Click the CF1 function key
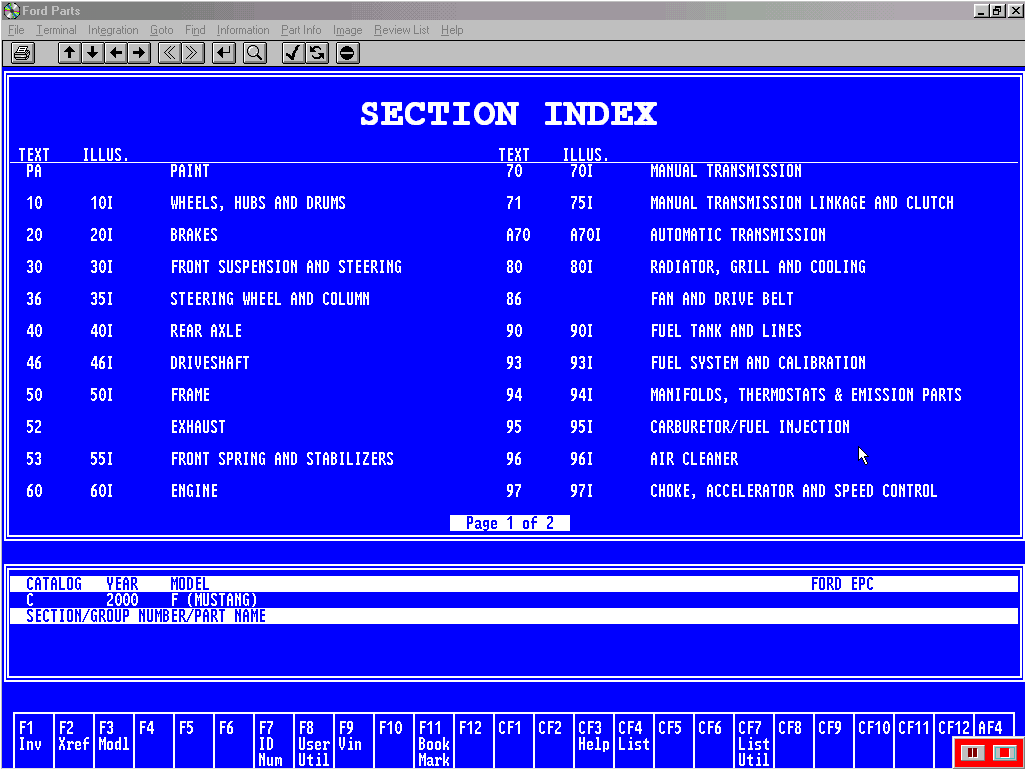Viewport: 1025px width, 769px height. pos(513,740)
